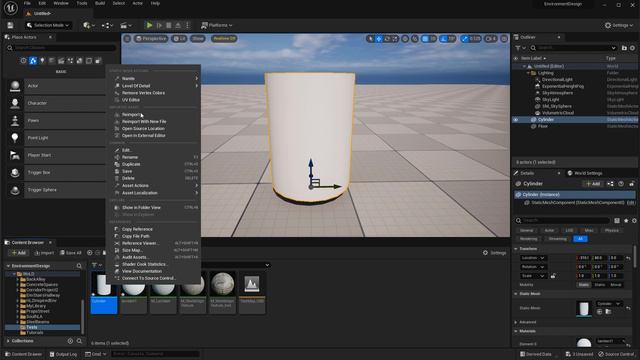
Task: Open the Settings button in top toolbar
Action: point(619,25)
